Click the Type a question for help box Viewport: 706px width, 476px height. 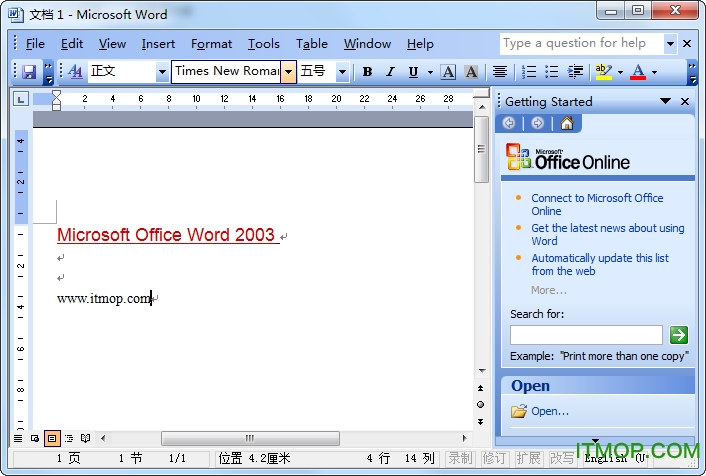pos(581,44)
